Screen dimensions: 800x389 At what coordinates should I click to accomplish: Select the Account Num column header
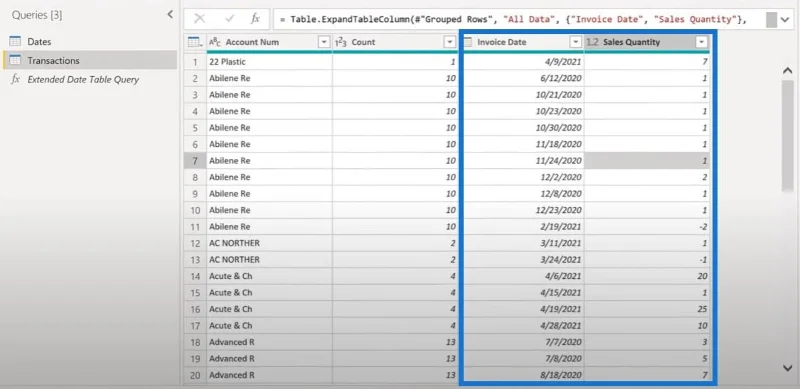click(269, 42)
